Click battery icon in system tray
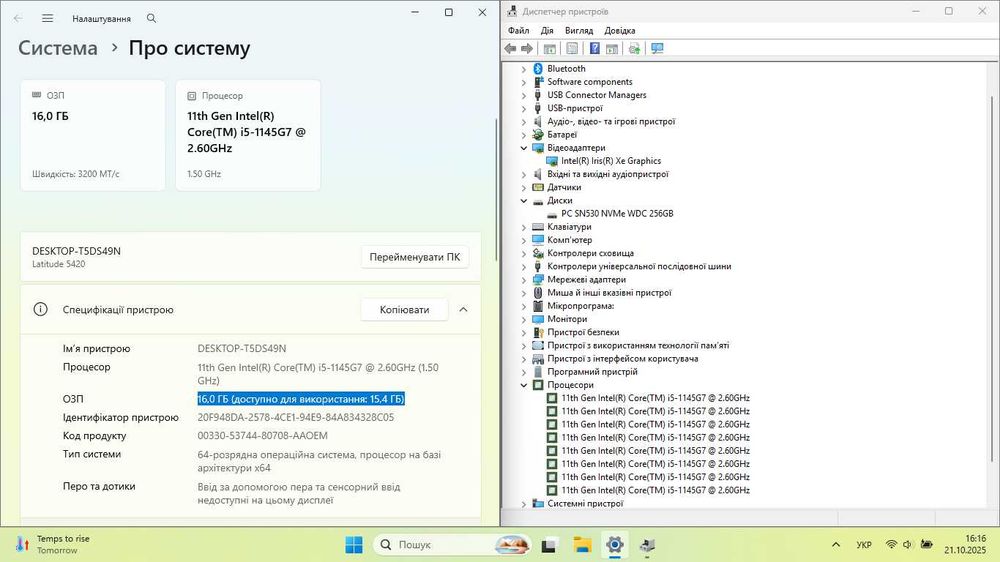Viewport: 1000px width, 562px height. (927, 544)
